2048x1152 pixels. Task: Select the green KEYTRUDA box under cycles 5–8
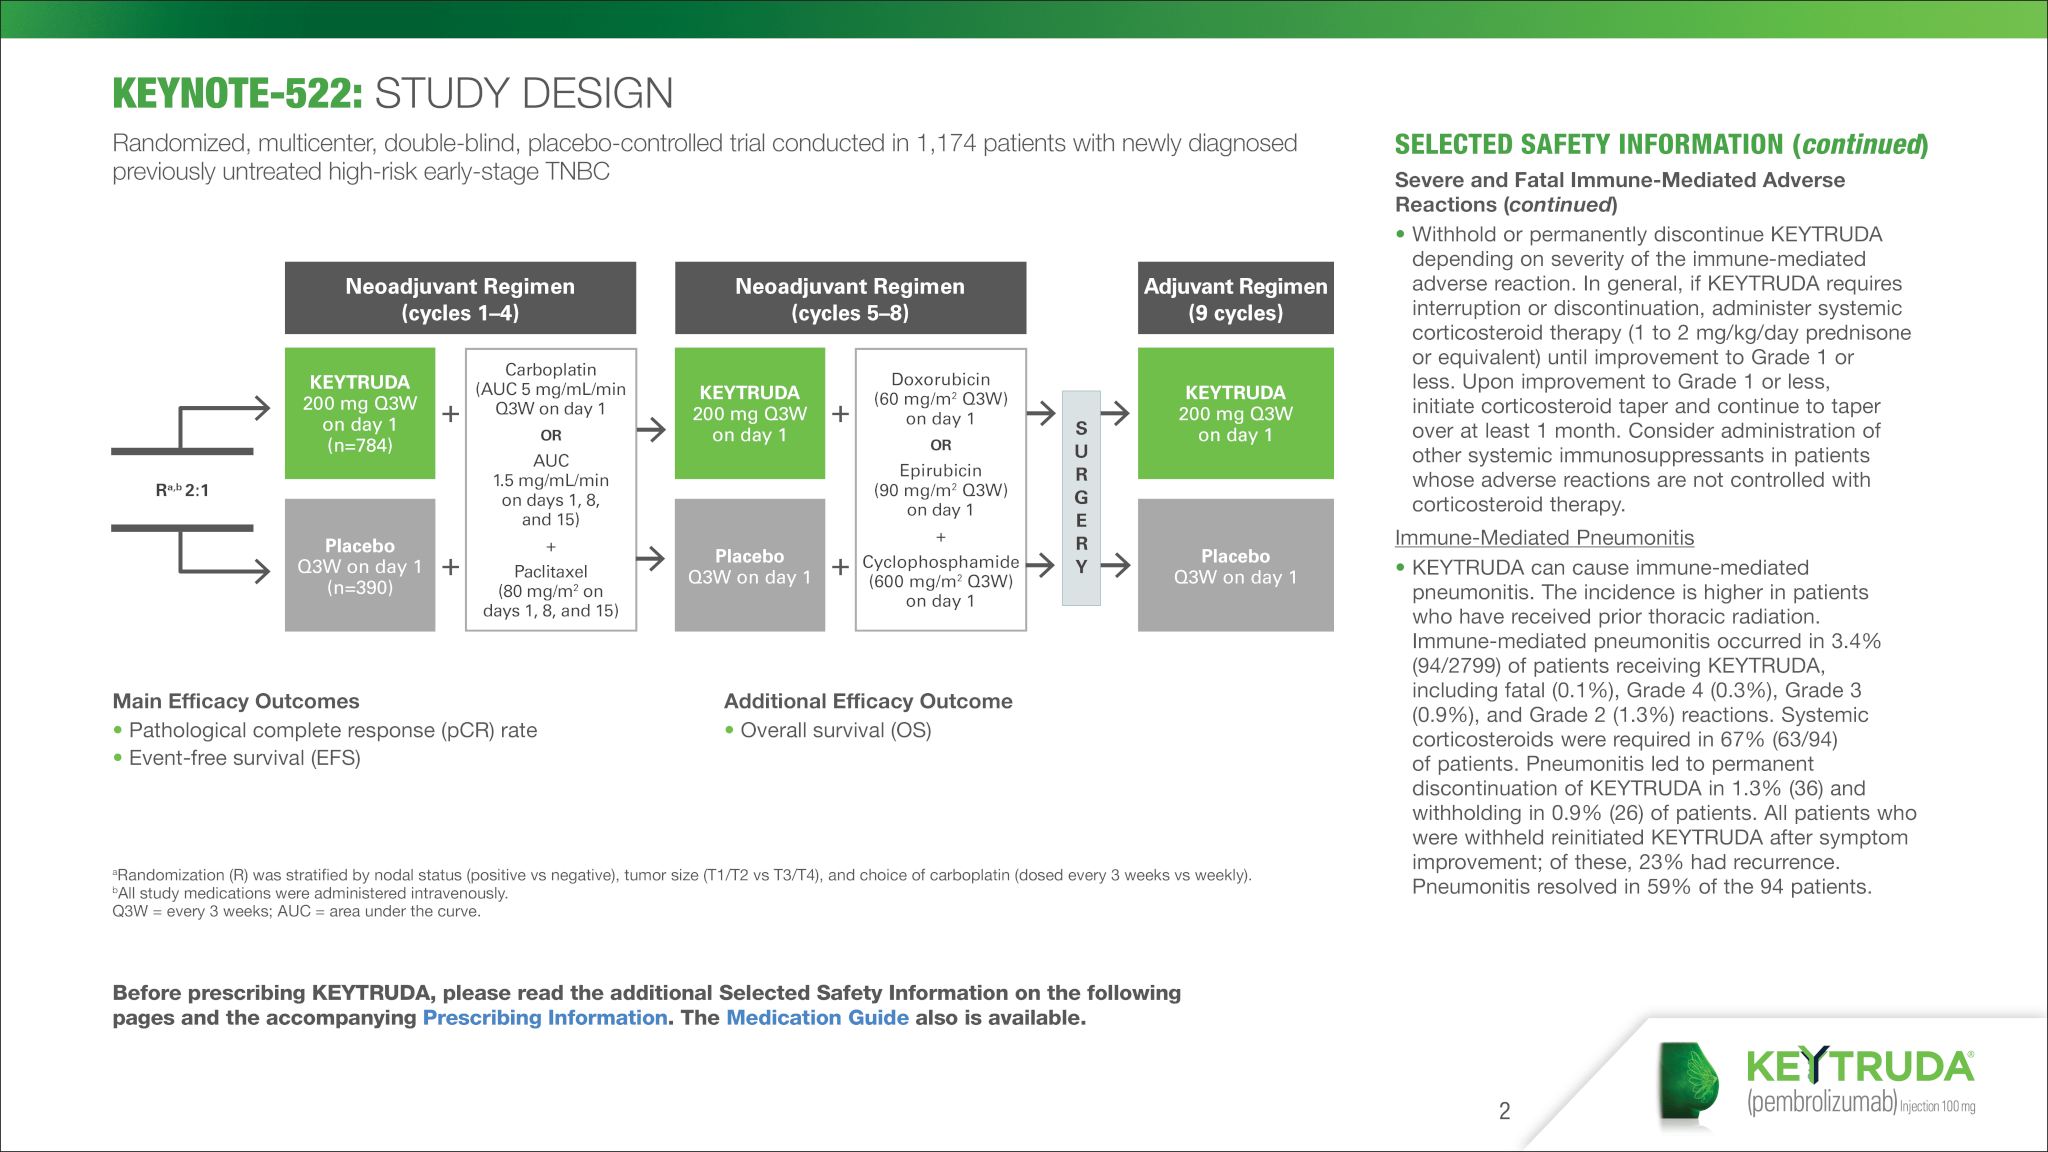[750, 413]
